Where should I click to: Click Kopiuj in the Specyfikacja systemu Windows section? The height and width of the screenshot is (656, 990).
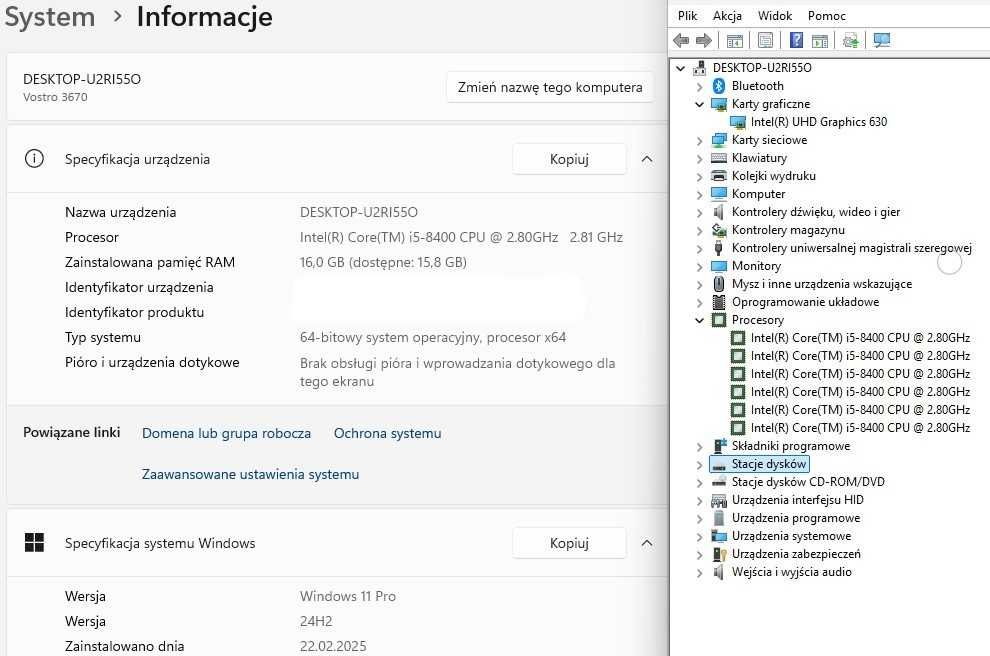569,543
